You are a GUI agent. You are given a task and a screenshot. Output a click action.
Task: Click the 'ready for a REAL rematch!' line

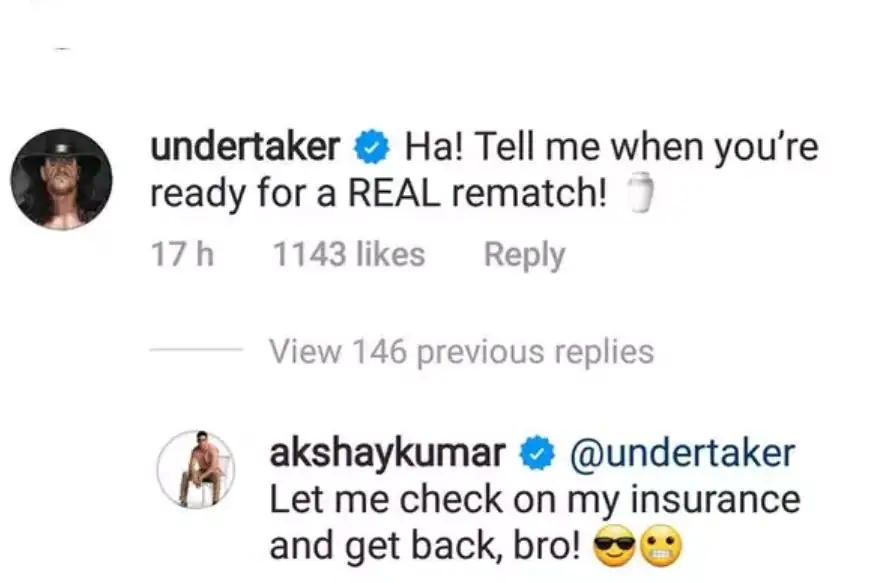click(x=378, y=194)
